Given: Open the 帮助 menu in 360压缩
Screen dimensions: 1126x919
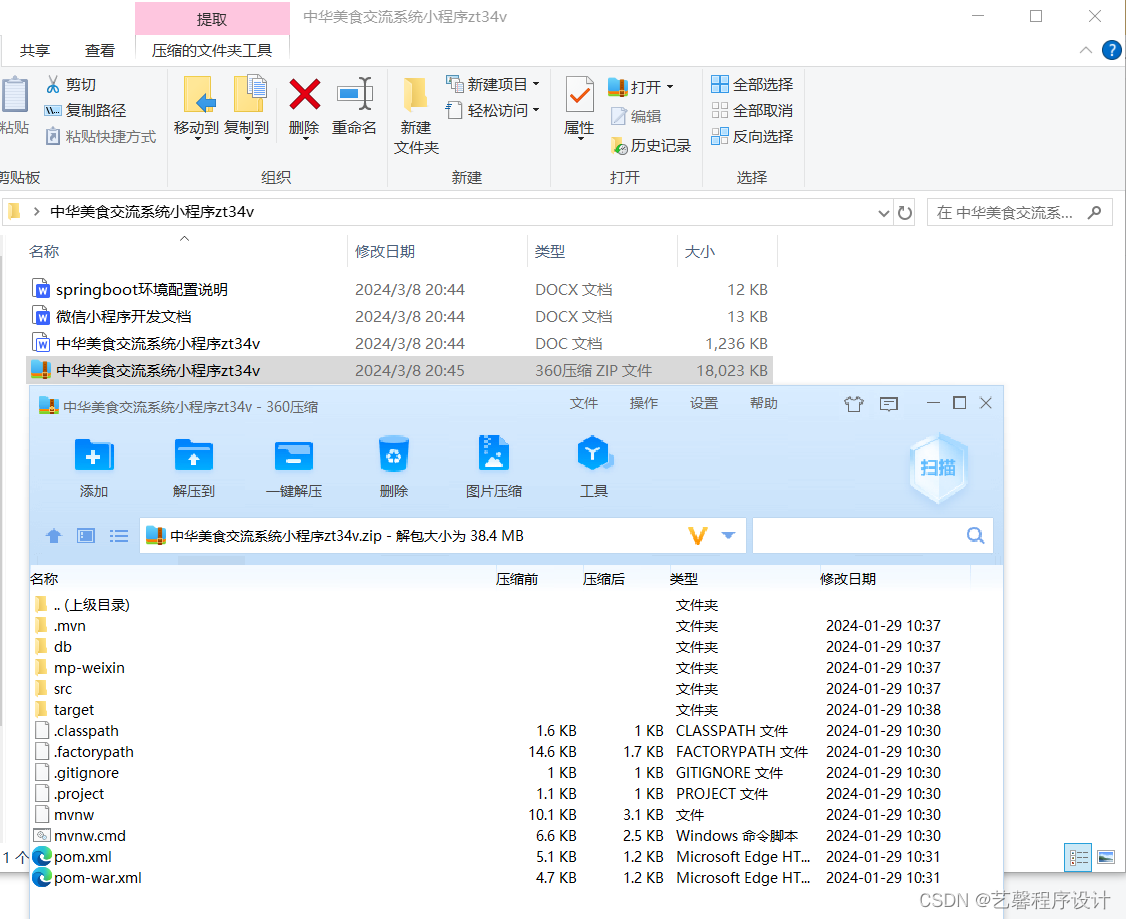Looking at the screenshot, I should tap(763, 403).
